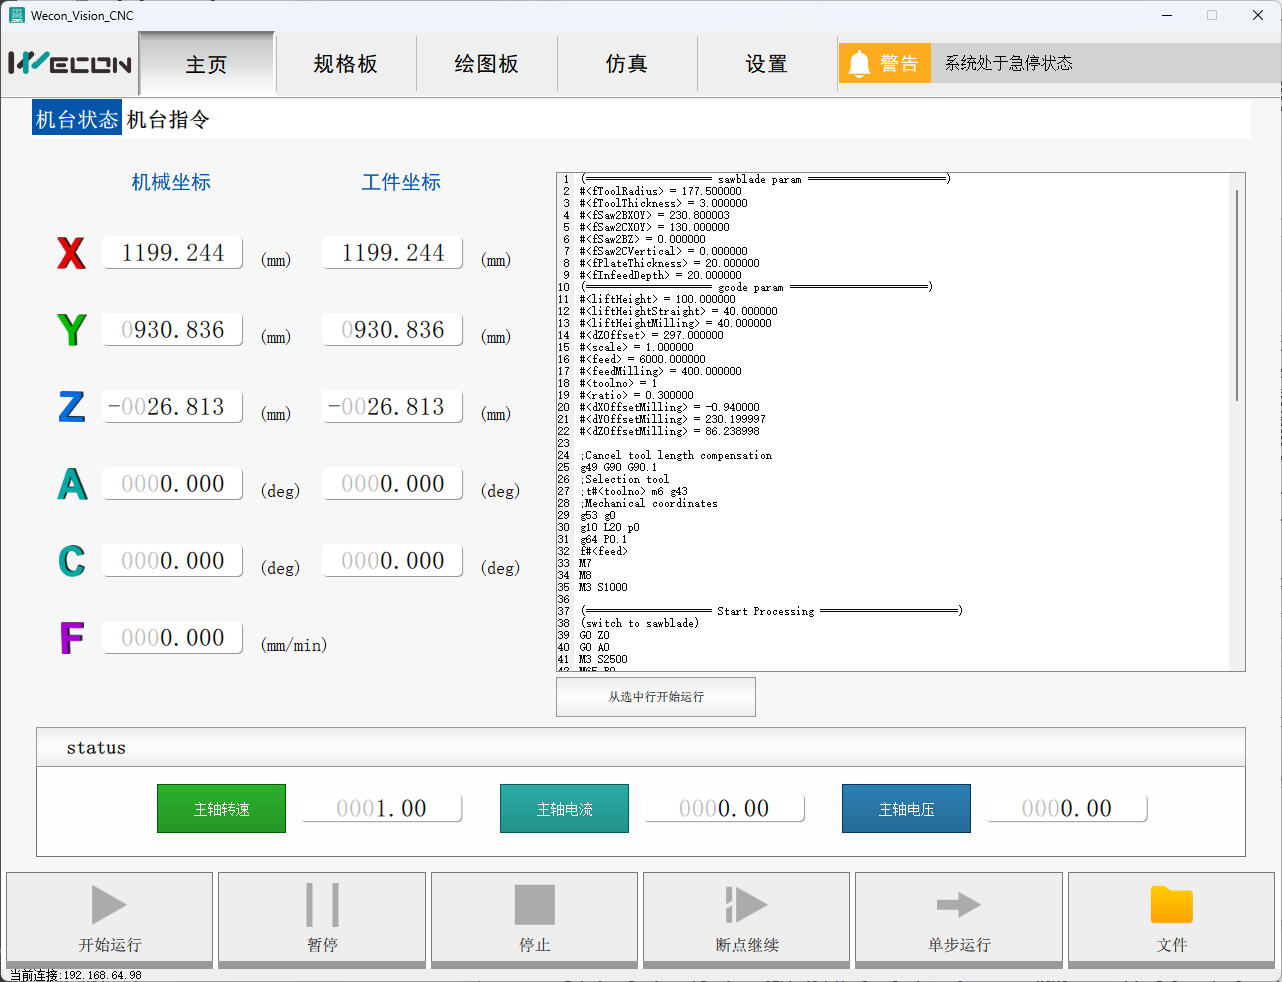Hit the 停止 stop square icon
This screenshot has height=982, width=1282.
tap(534, 905)
